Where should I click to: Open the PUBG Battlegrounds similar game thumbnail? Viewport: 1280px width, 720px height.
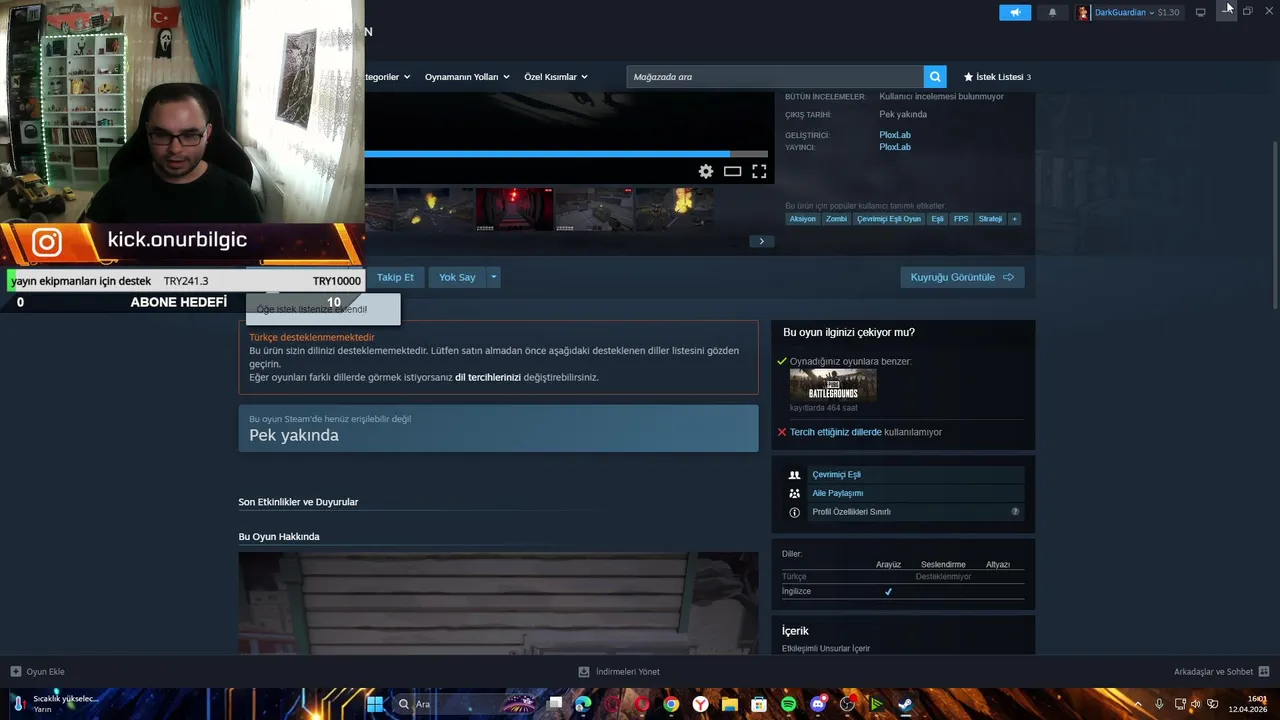coord(833,385)
